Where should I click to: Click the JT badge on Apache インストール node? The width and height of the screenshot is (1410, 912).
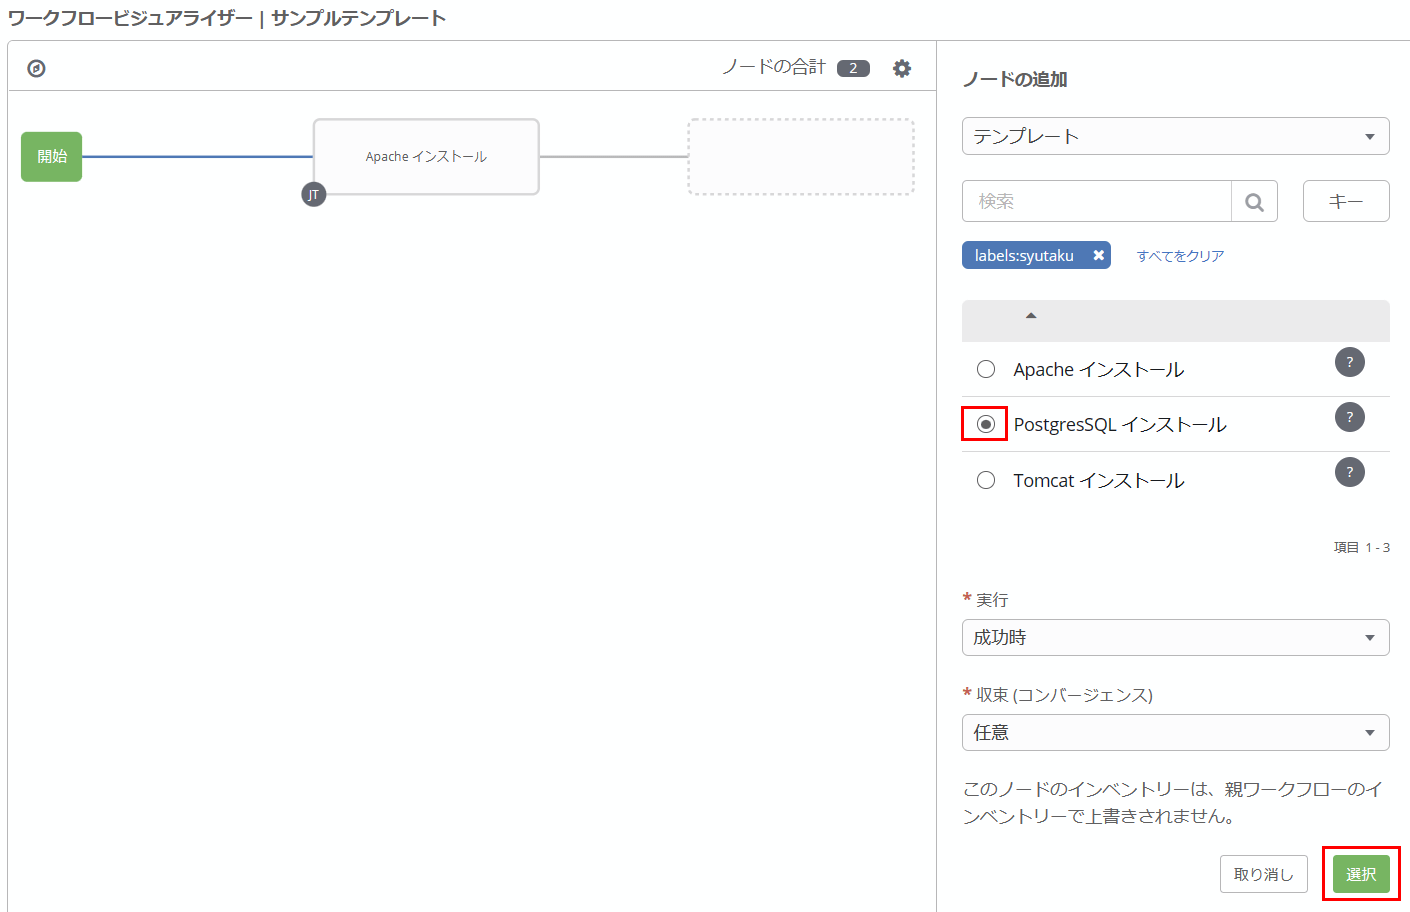click(x=314, y=194)
